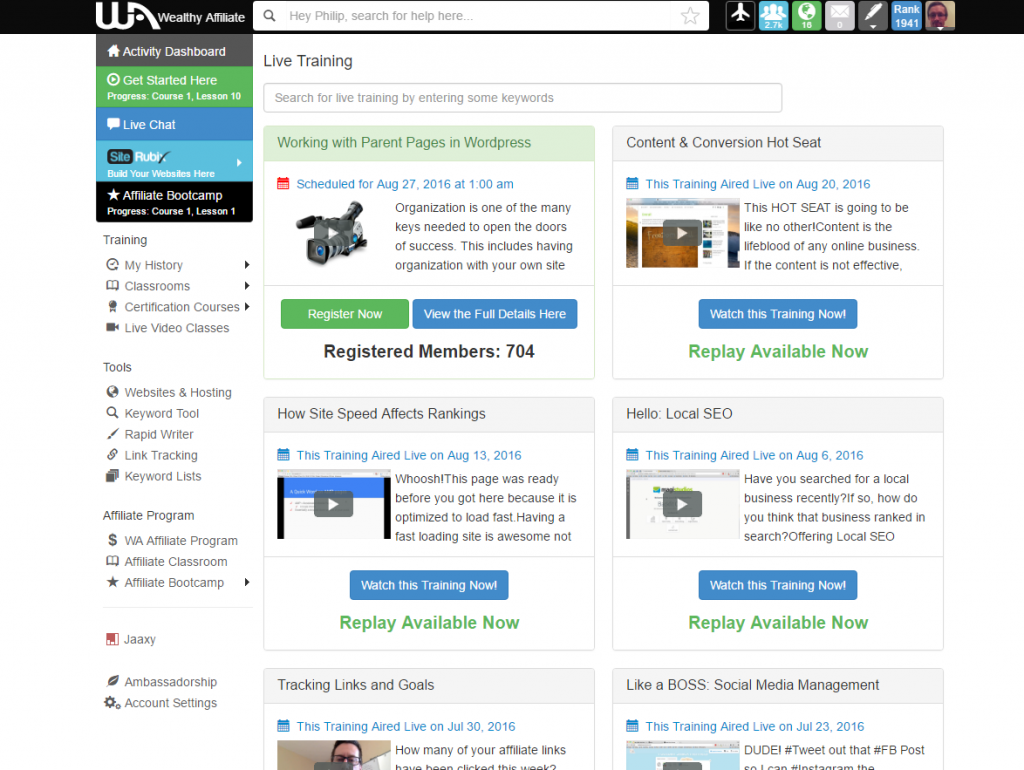Click the Keyword Tool magnifier icon
The width and height of the screenshot is (1024, 770).
pos(112,413)
